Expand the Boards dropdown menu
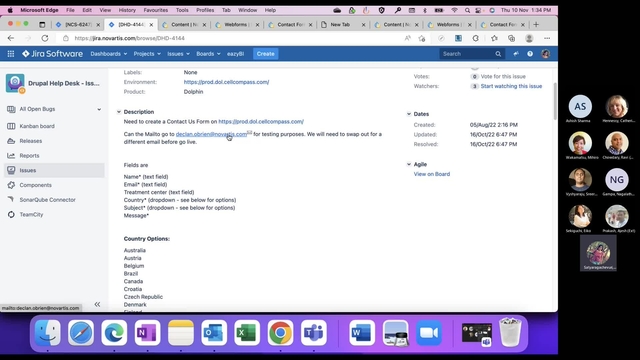This screenshot has width=640, height=360. click(x=208, y=54)
